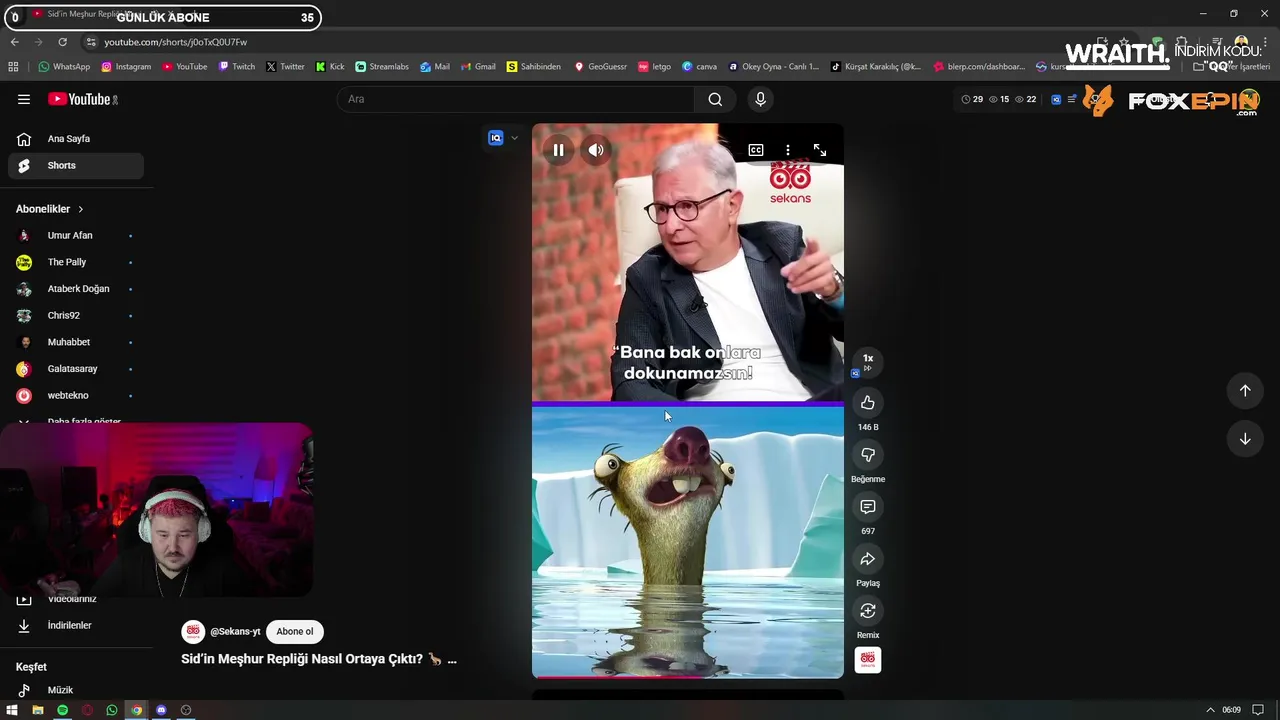Click the blue IQ extension icon
This screenshot has width=1280, height=720.
(x=496, y=138)
